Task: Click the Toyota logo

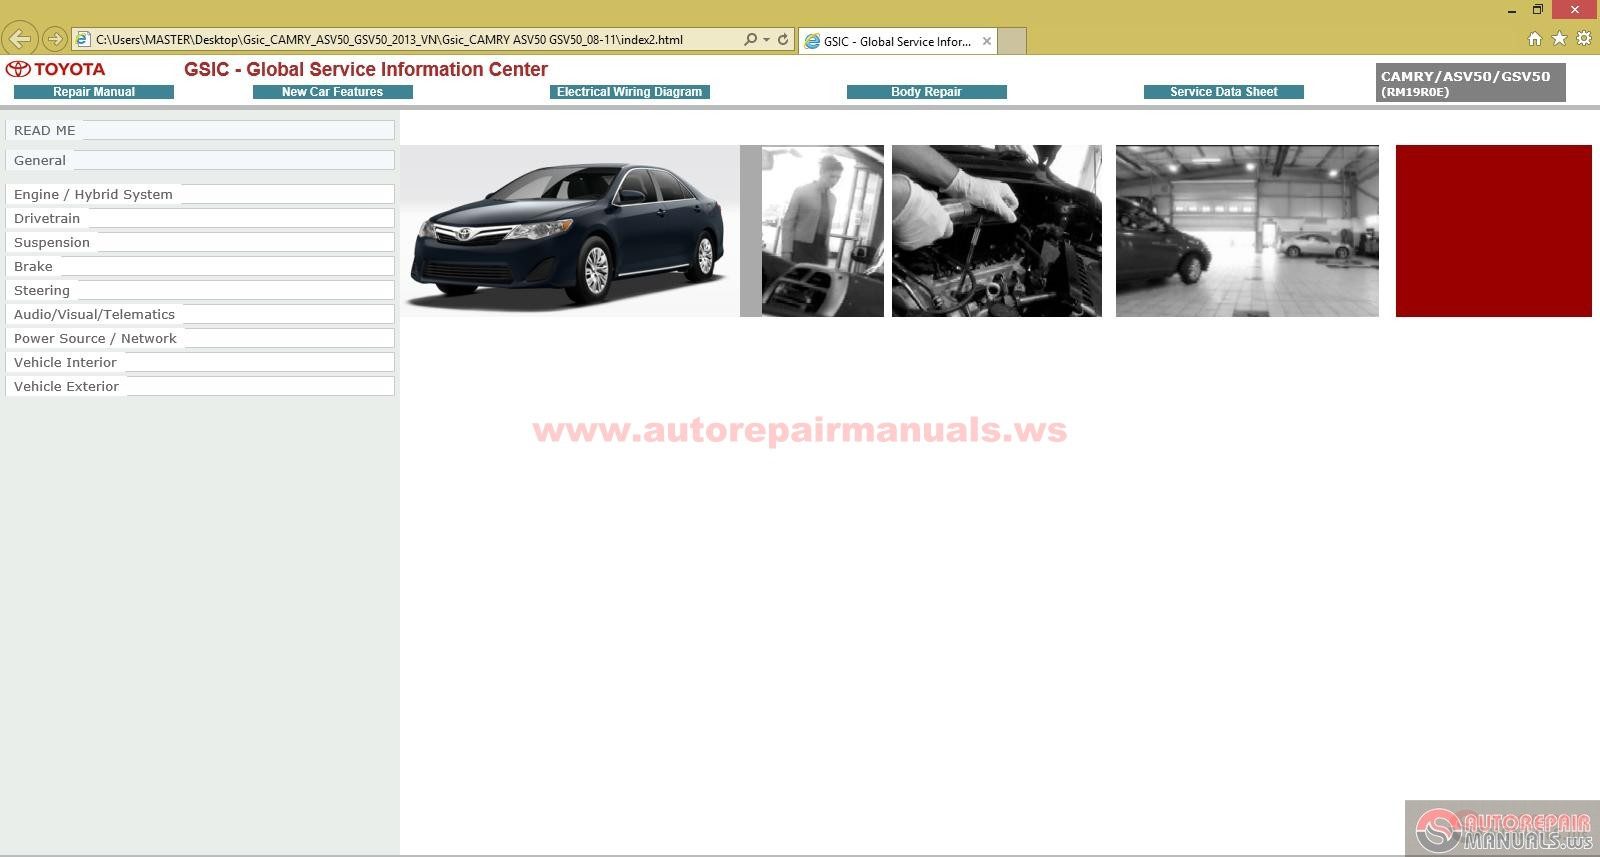Action: (x=55, y=69)
